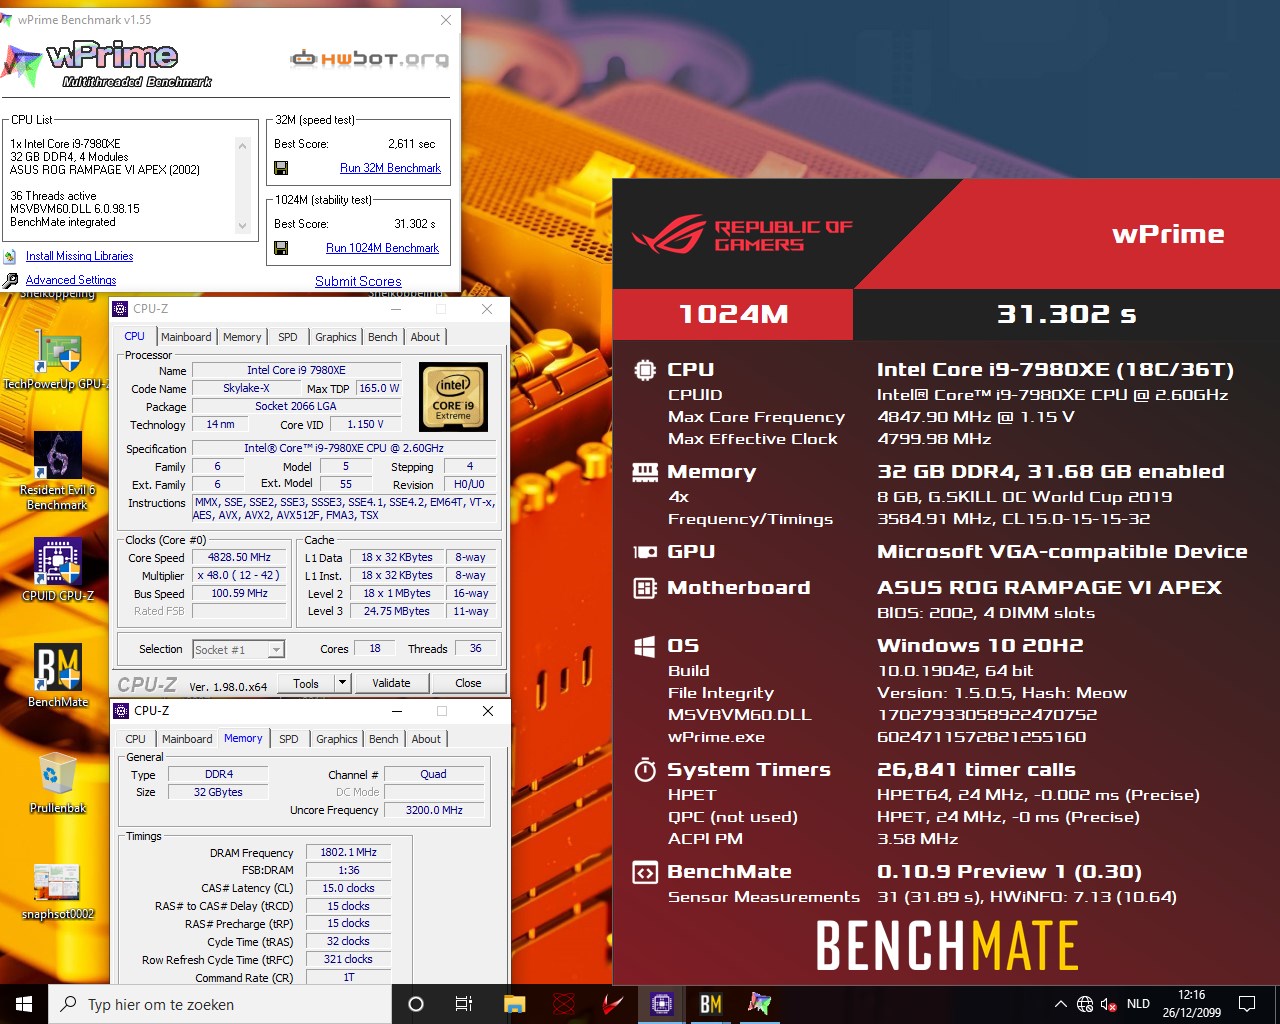
Task: Open Prullenbak recycle bin icon
Action: coord(58,775)
